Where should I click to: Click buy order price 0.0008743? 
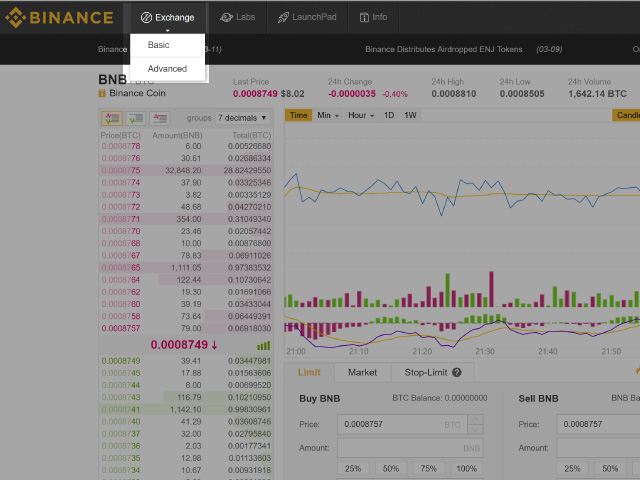(x=121, y=397)
